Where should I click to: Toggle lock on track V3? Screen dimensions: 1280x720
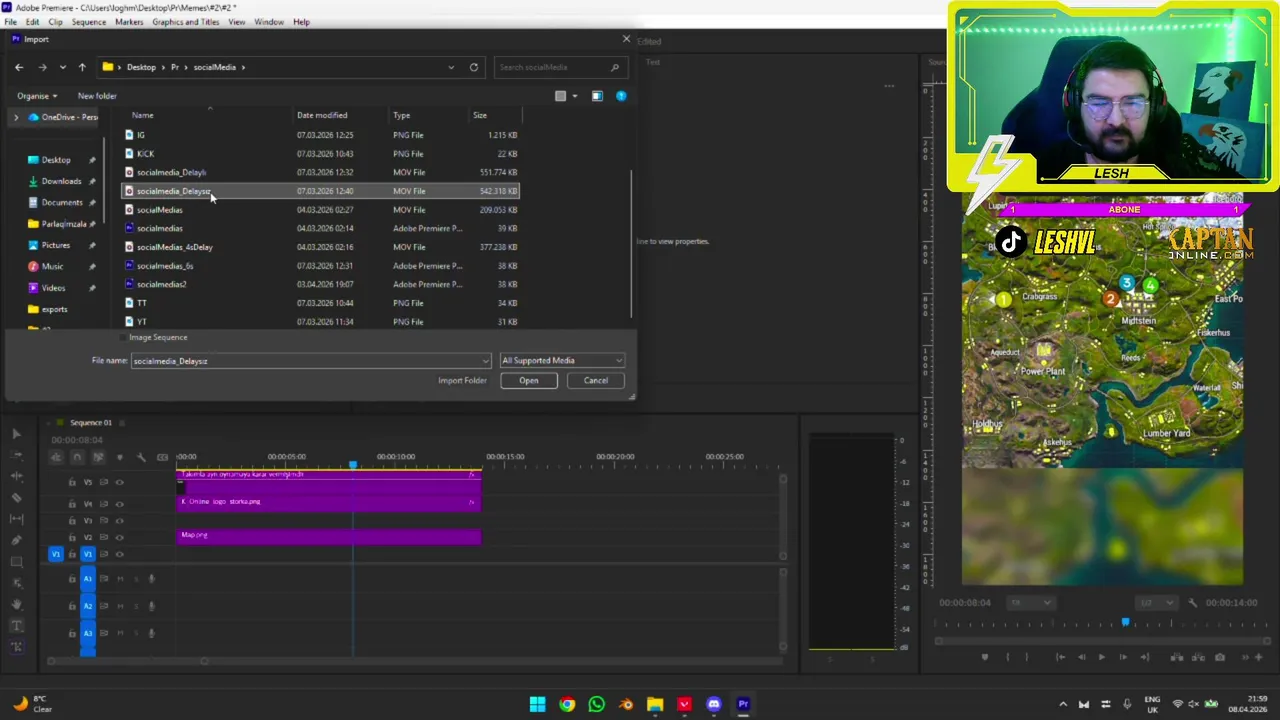tap(71, 520)
